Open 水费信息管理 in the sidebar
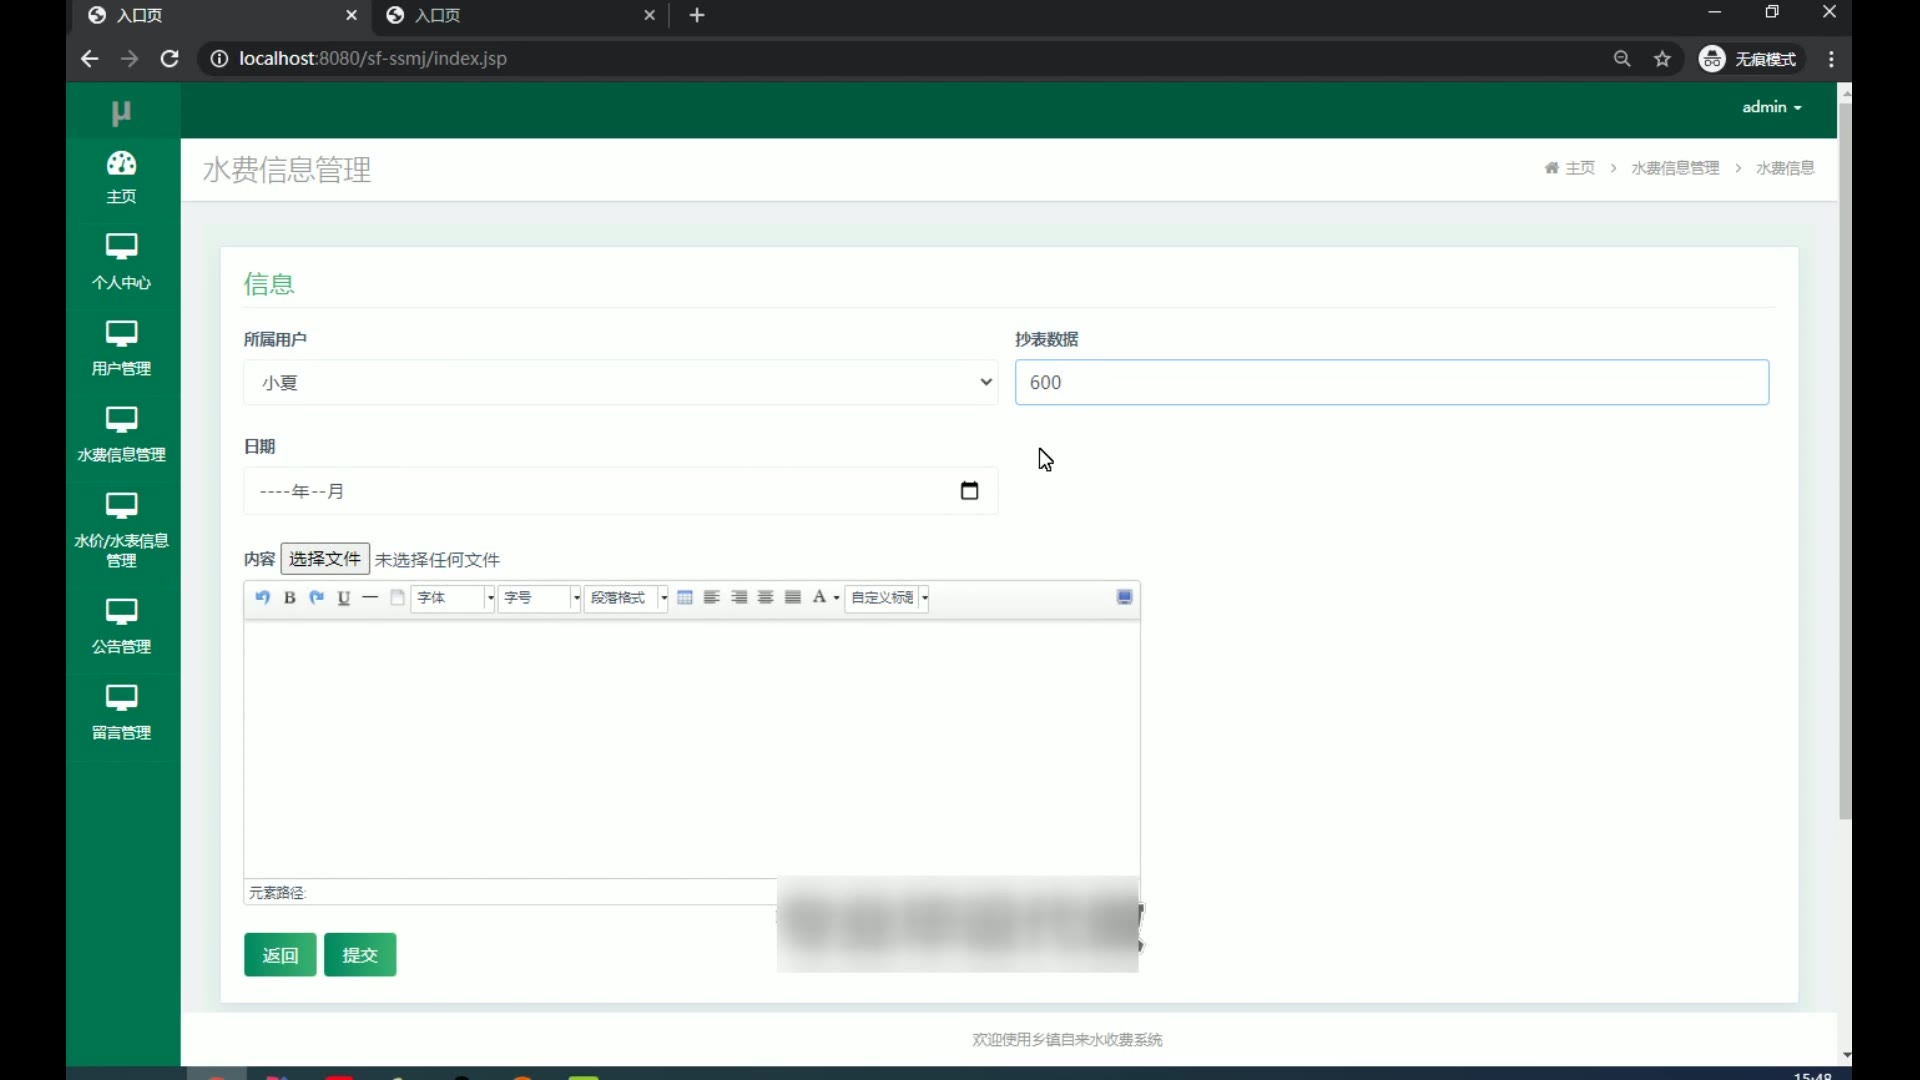 click(122, 434)
